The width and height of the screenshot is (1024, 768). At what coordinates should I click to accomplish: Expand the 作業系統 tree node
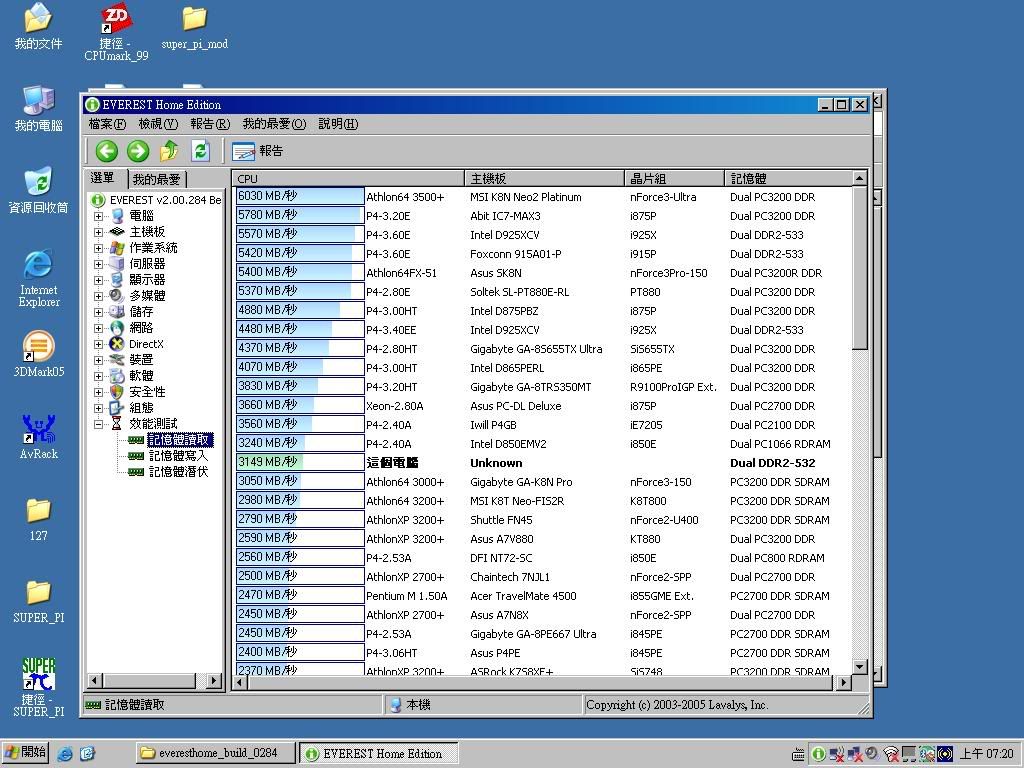(x=98, y=248)
